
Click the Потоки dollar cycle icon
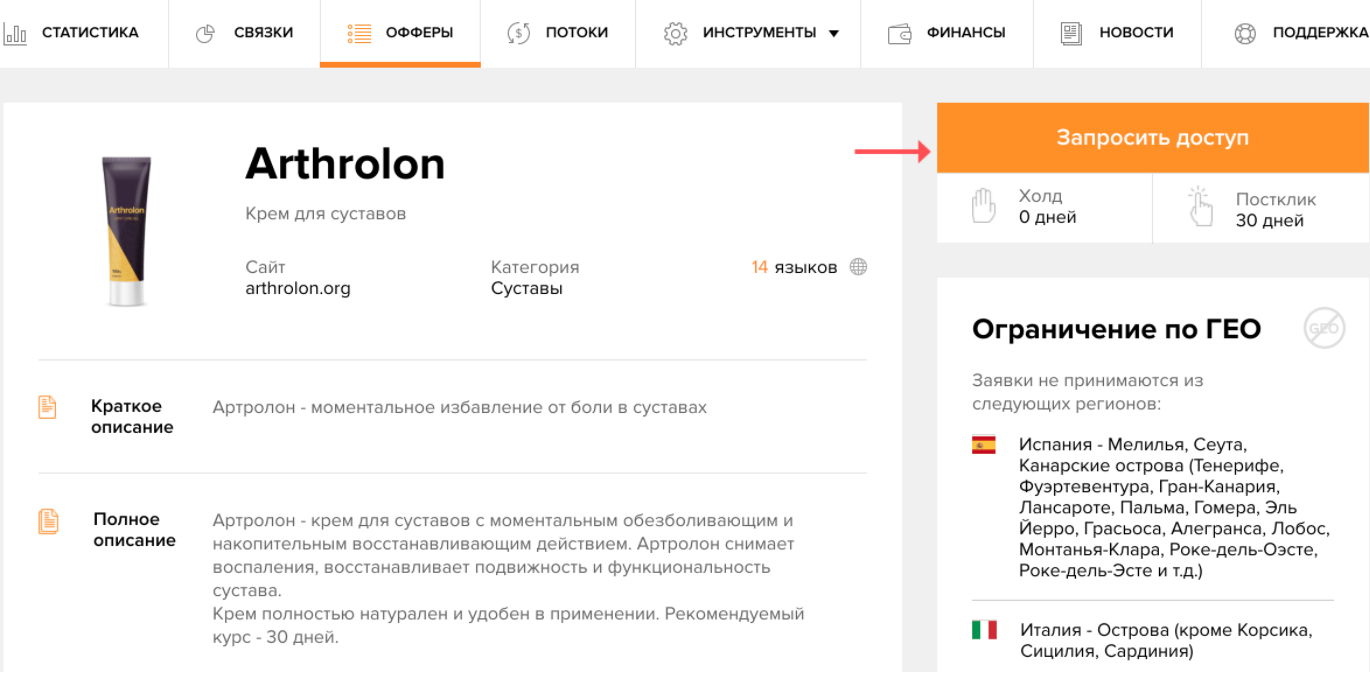[518, 34]
